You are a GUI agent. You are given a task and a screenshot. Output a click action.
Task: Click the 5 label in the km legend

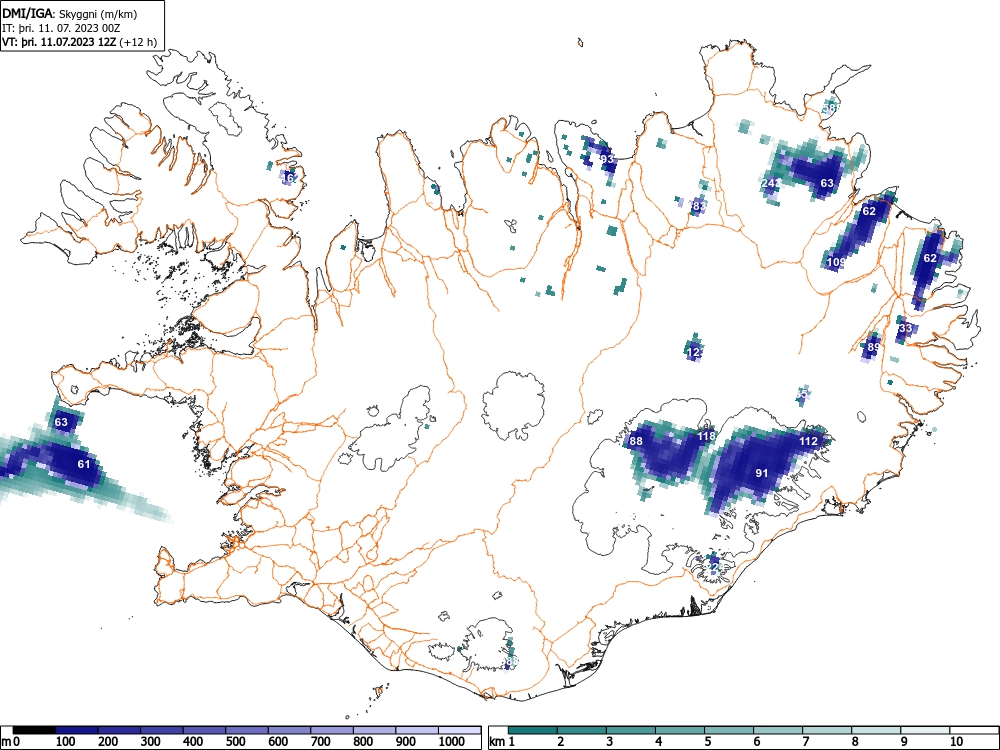coord(707,742)
